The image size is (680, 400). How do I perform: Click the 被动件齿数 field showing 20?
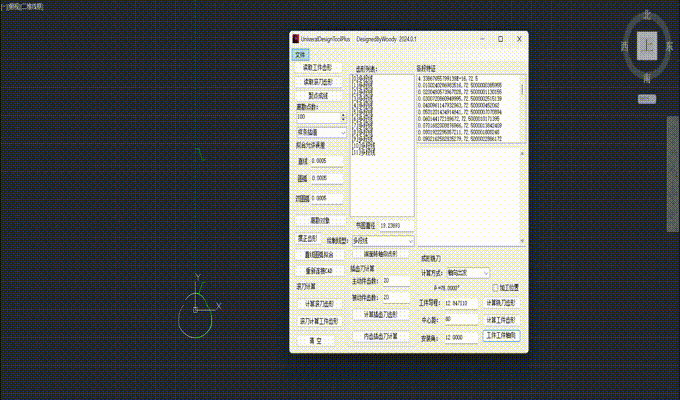(x=396, y=298)
